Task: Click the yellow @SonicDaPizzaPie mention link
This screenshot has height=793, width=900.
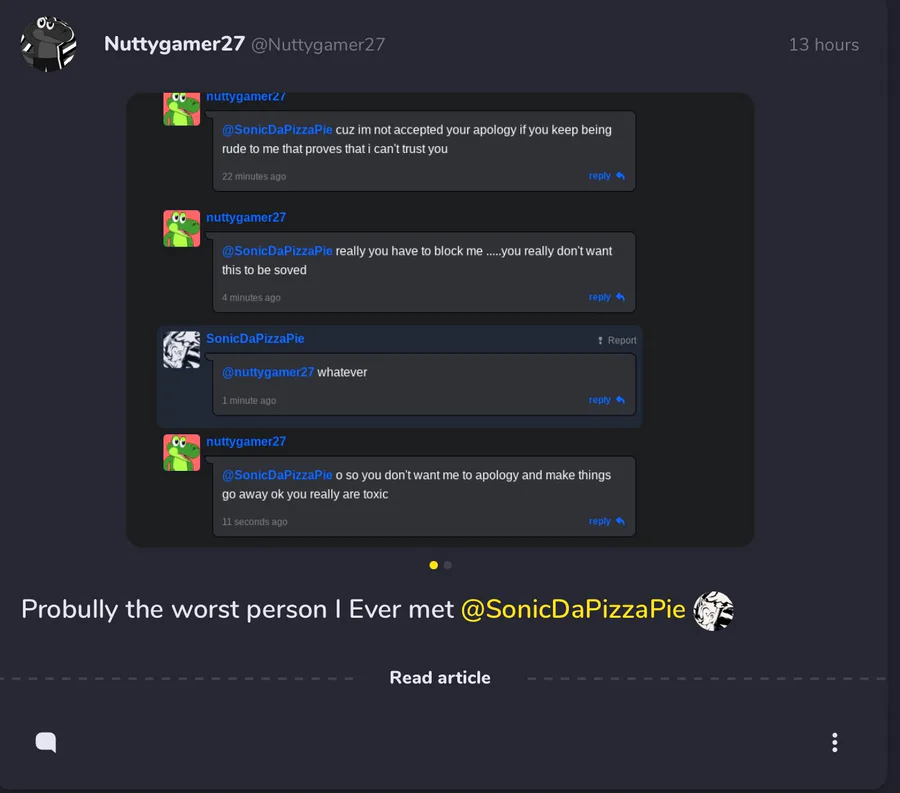Action: pyautogui.click(x=573, y=609)
